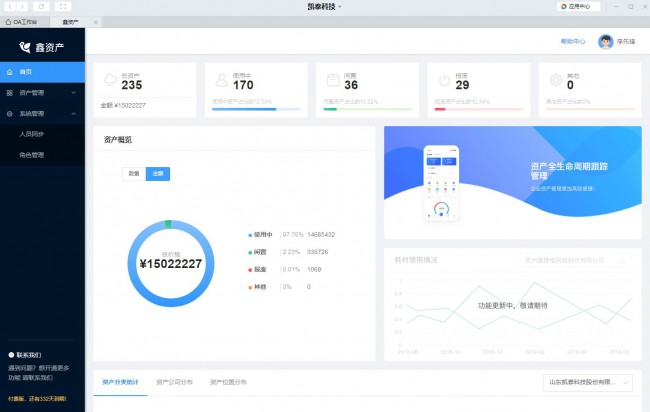
Task: Click the user avatar next to 李先瑞
Action: coord(605,42)
